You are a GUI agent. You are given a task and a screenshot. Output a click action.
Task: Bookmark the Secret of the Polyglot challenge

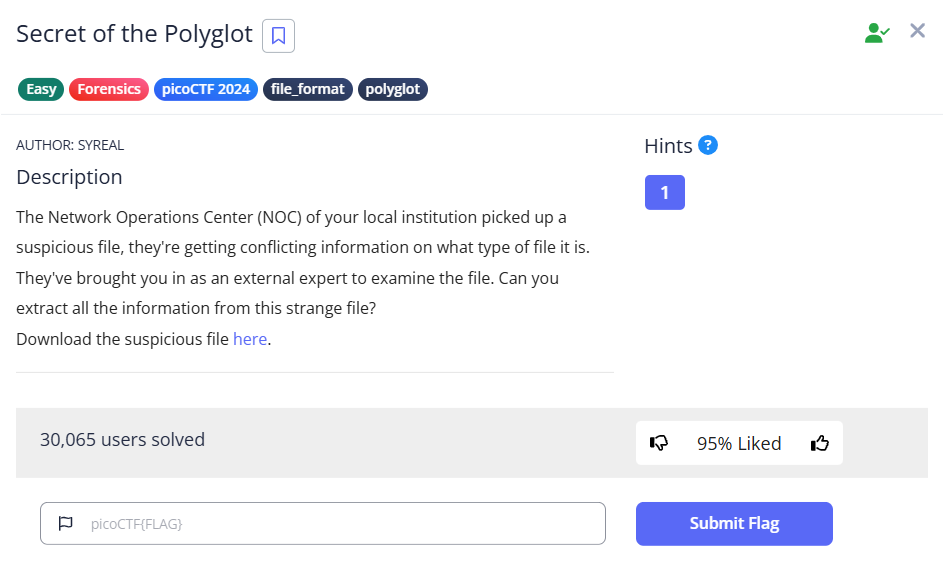coord(278,36)
